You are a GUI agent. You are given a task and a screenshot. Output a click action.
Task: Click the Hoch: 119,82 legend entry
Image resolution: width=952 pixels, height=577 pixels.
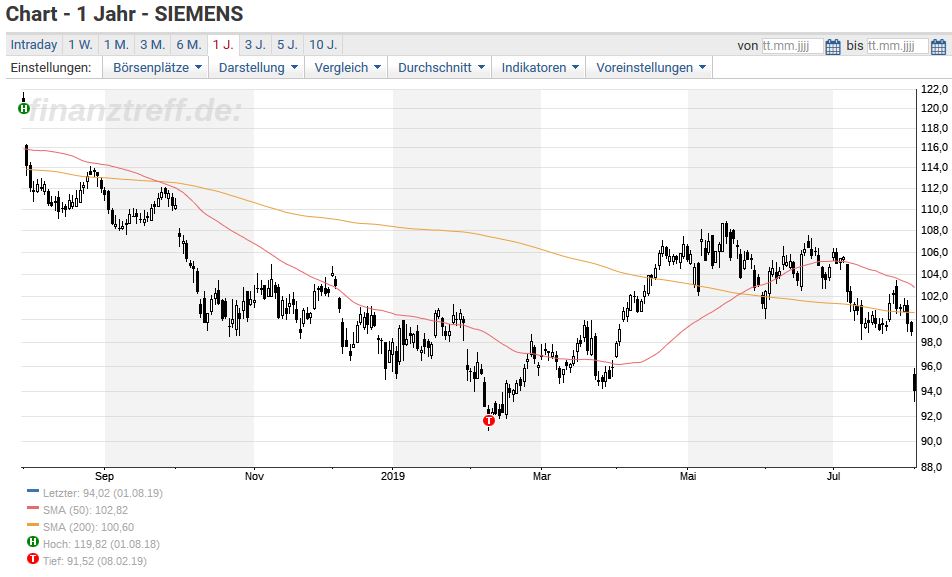(101, 544)
